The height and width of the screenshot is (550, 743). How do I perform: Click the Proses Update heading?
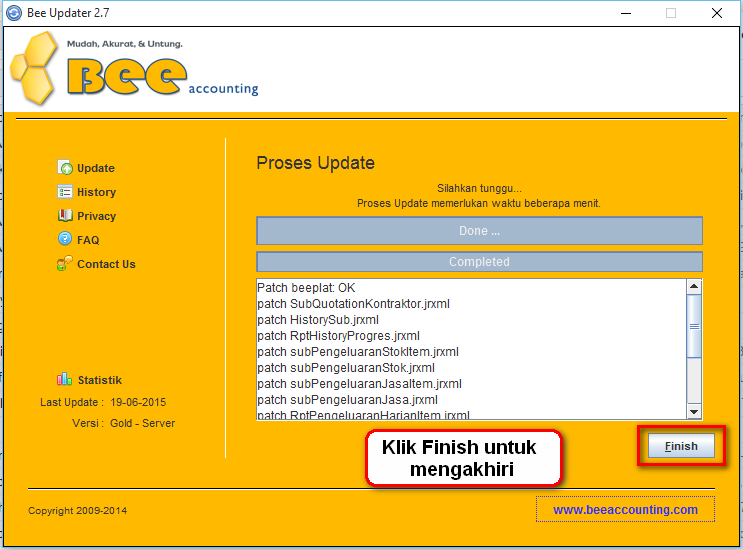tap(316, 163)
